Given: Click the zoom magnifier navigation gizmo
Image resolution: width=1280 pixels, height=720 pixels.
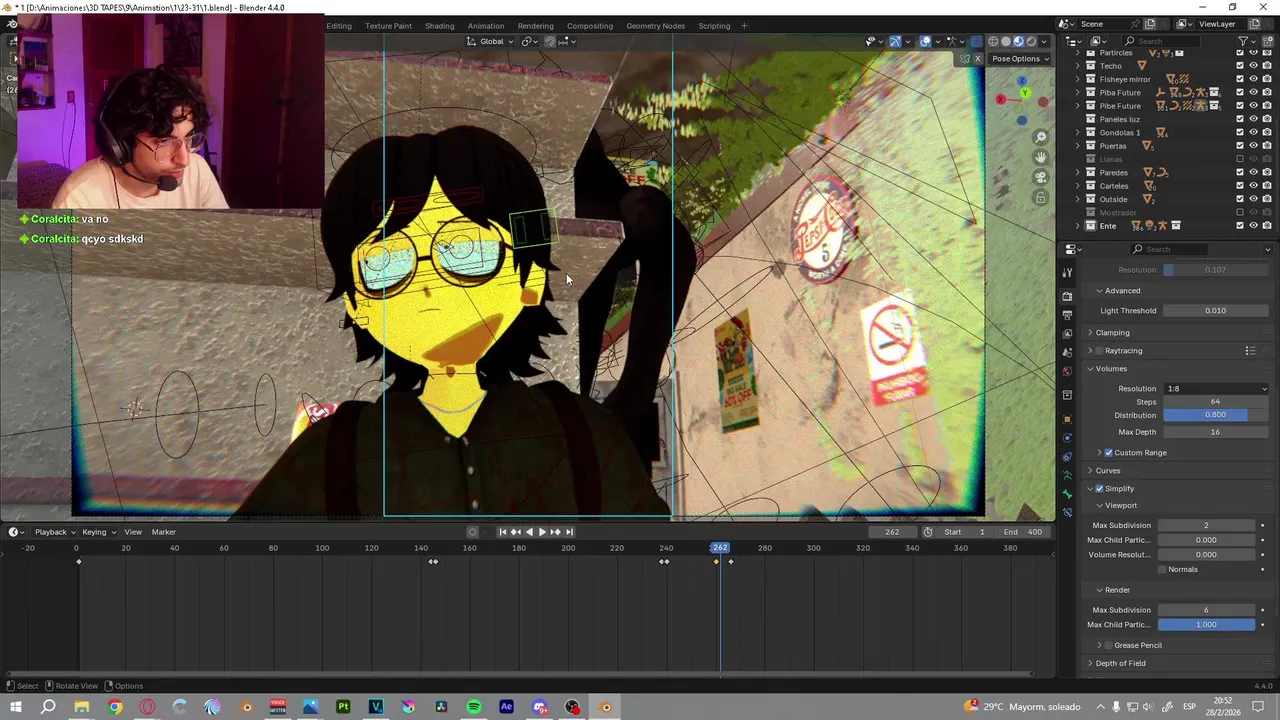Looking at the screenshot, I should (x=1041, y=137).
